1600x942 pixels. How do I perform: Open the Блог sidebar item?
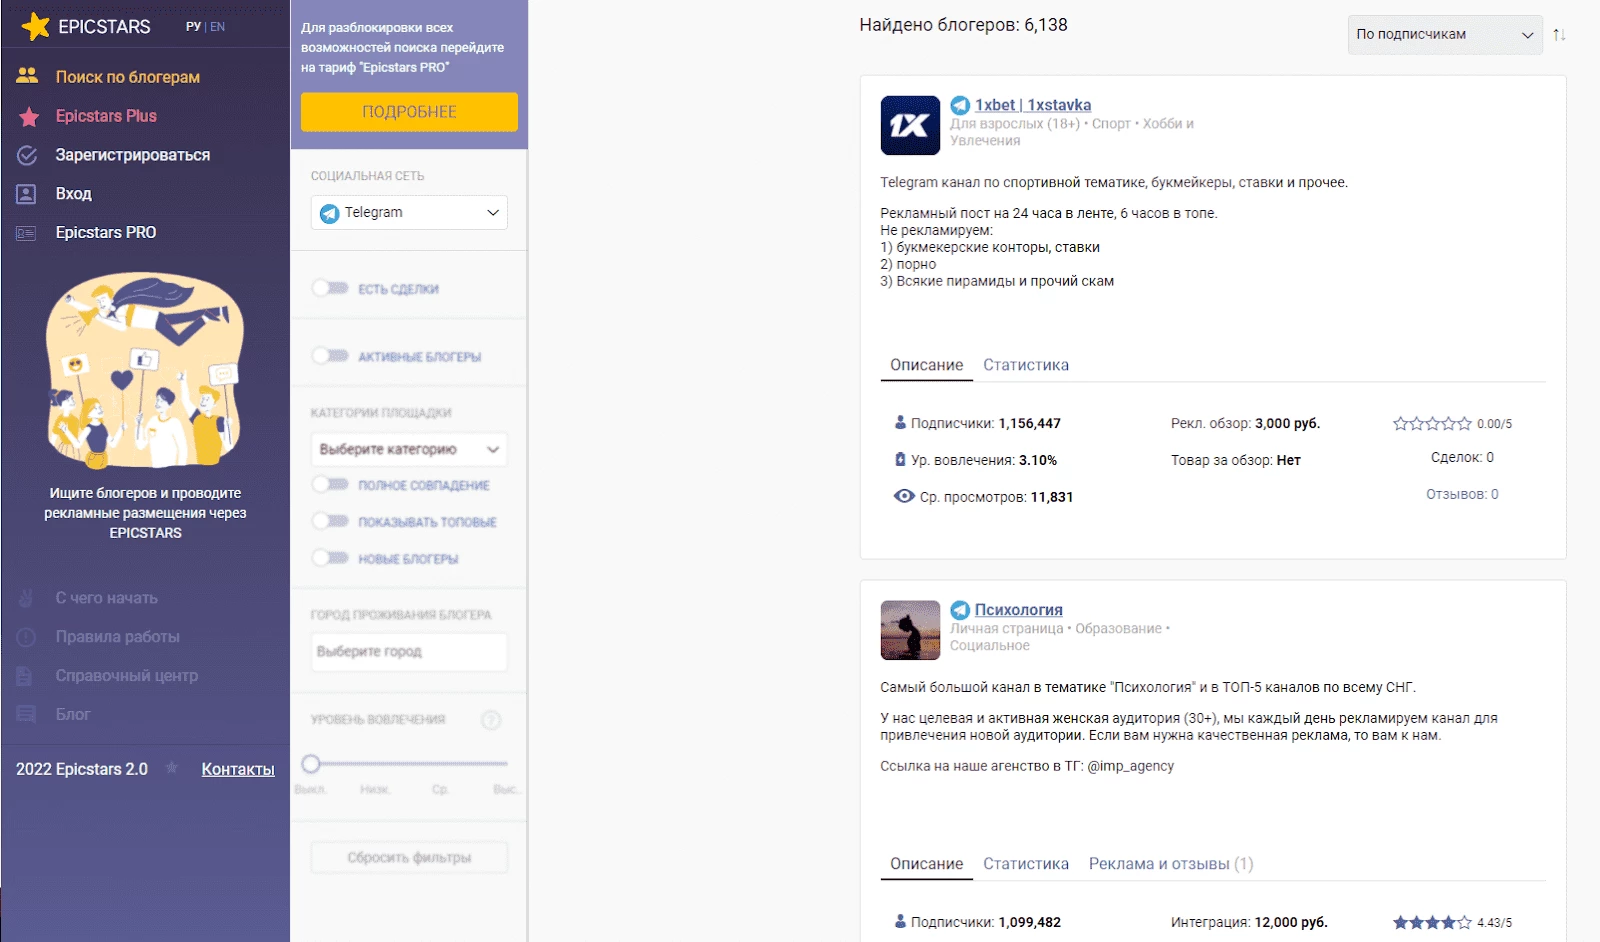pyautogui.click(x=73, y=714)
